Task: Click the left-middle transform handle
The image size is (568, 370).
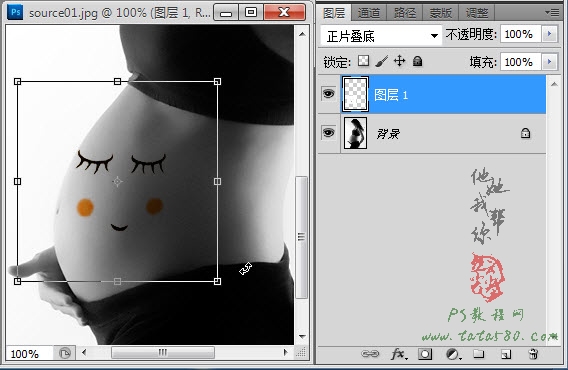Action: tap(17, 181)
